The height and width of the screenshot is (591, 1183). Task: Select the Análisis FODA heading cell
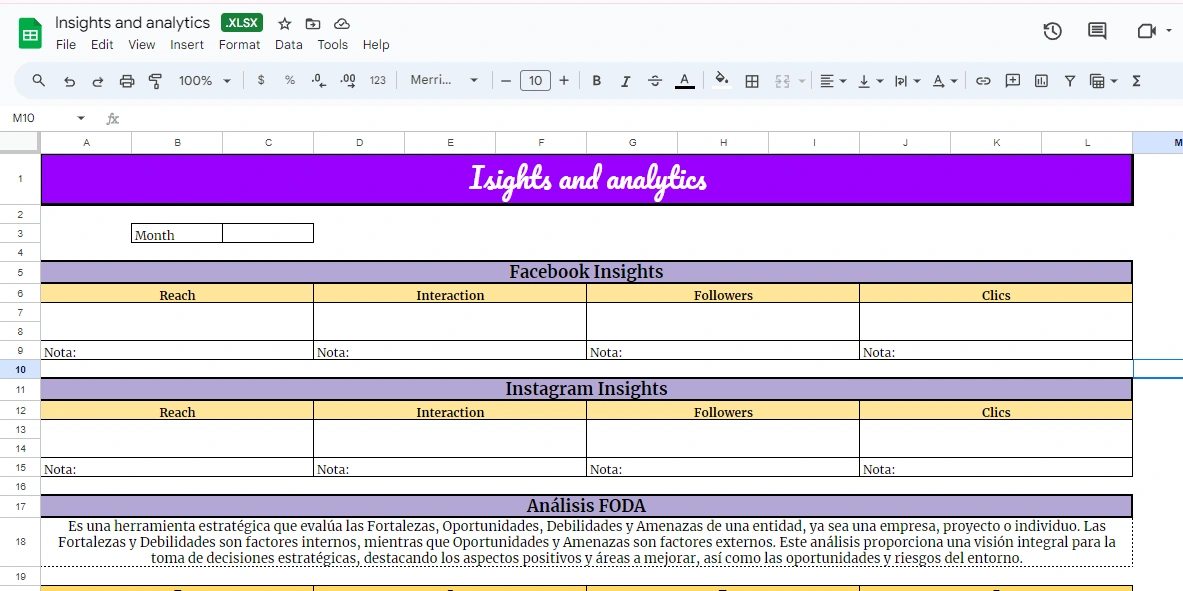click(586, 506)
